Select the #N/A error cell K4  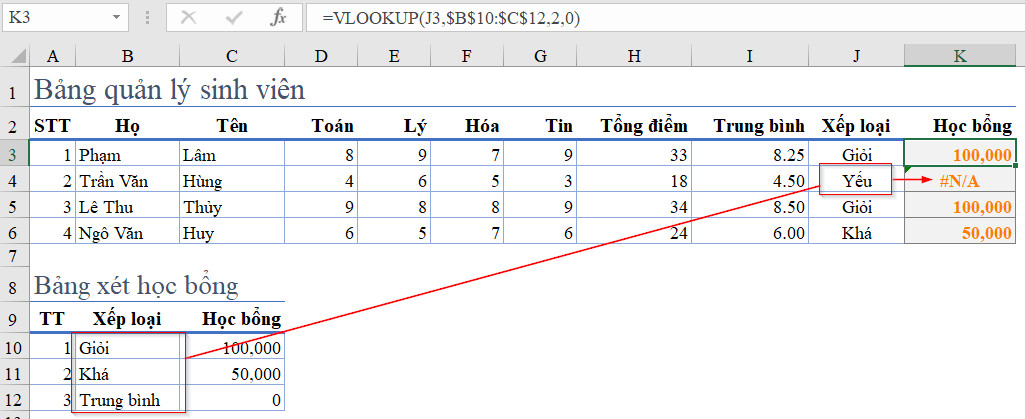point(960,181)
